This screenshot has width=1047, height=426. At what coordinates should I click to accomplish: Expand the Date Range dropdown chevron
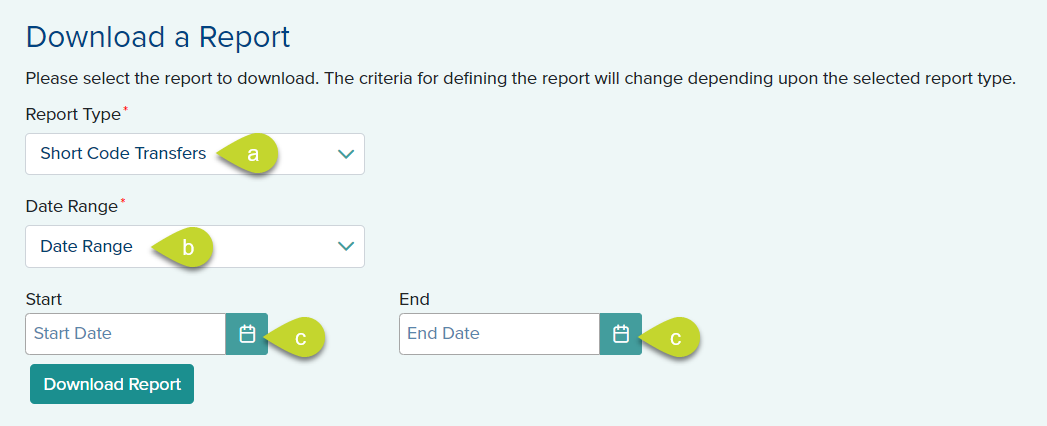[x=346, y=246]
